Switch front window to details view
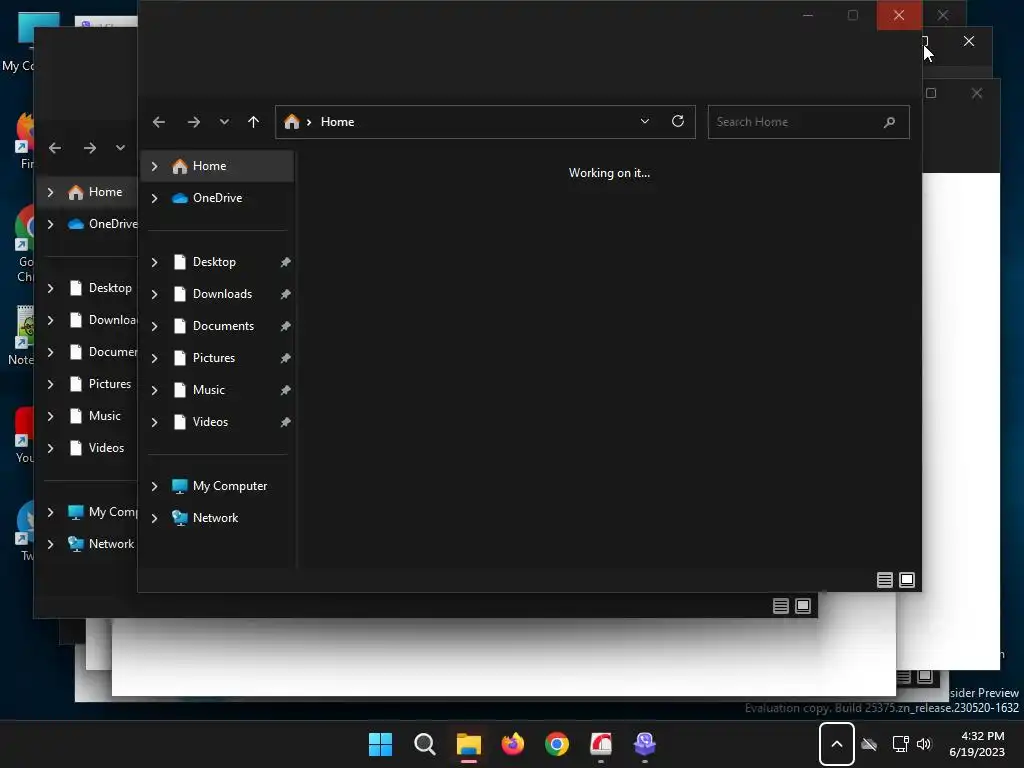The width and height of the screenshot is (1024, 768). pyautogui.click(x=885, y=580)
